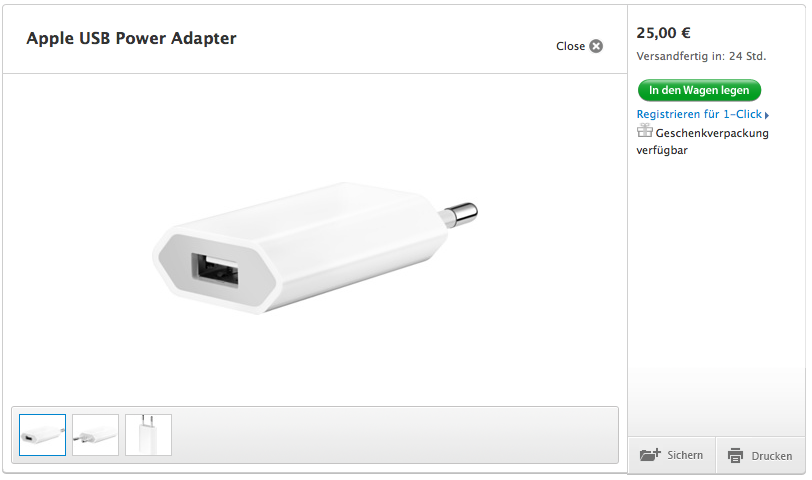The width and height of the screenshot is (812, 480).
Task: Select the third upright adapter thumbnail
Action: [x=148, y=435]
